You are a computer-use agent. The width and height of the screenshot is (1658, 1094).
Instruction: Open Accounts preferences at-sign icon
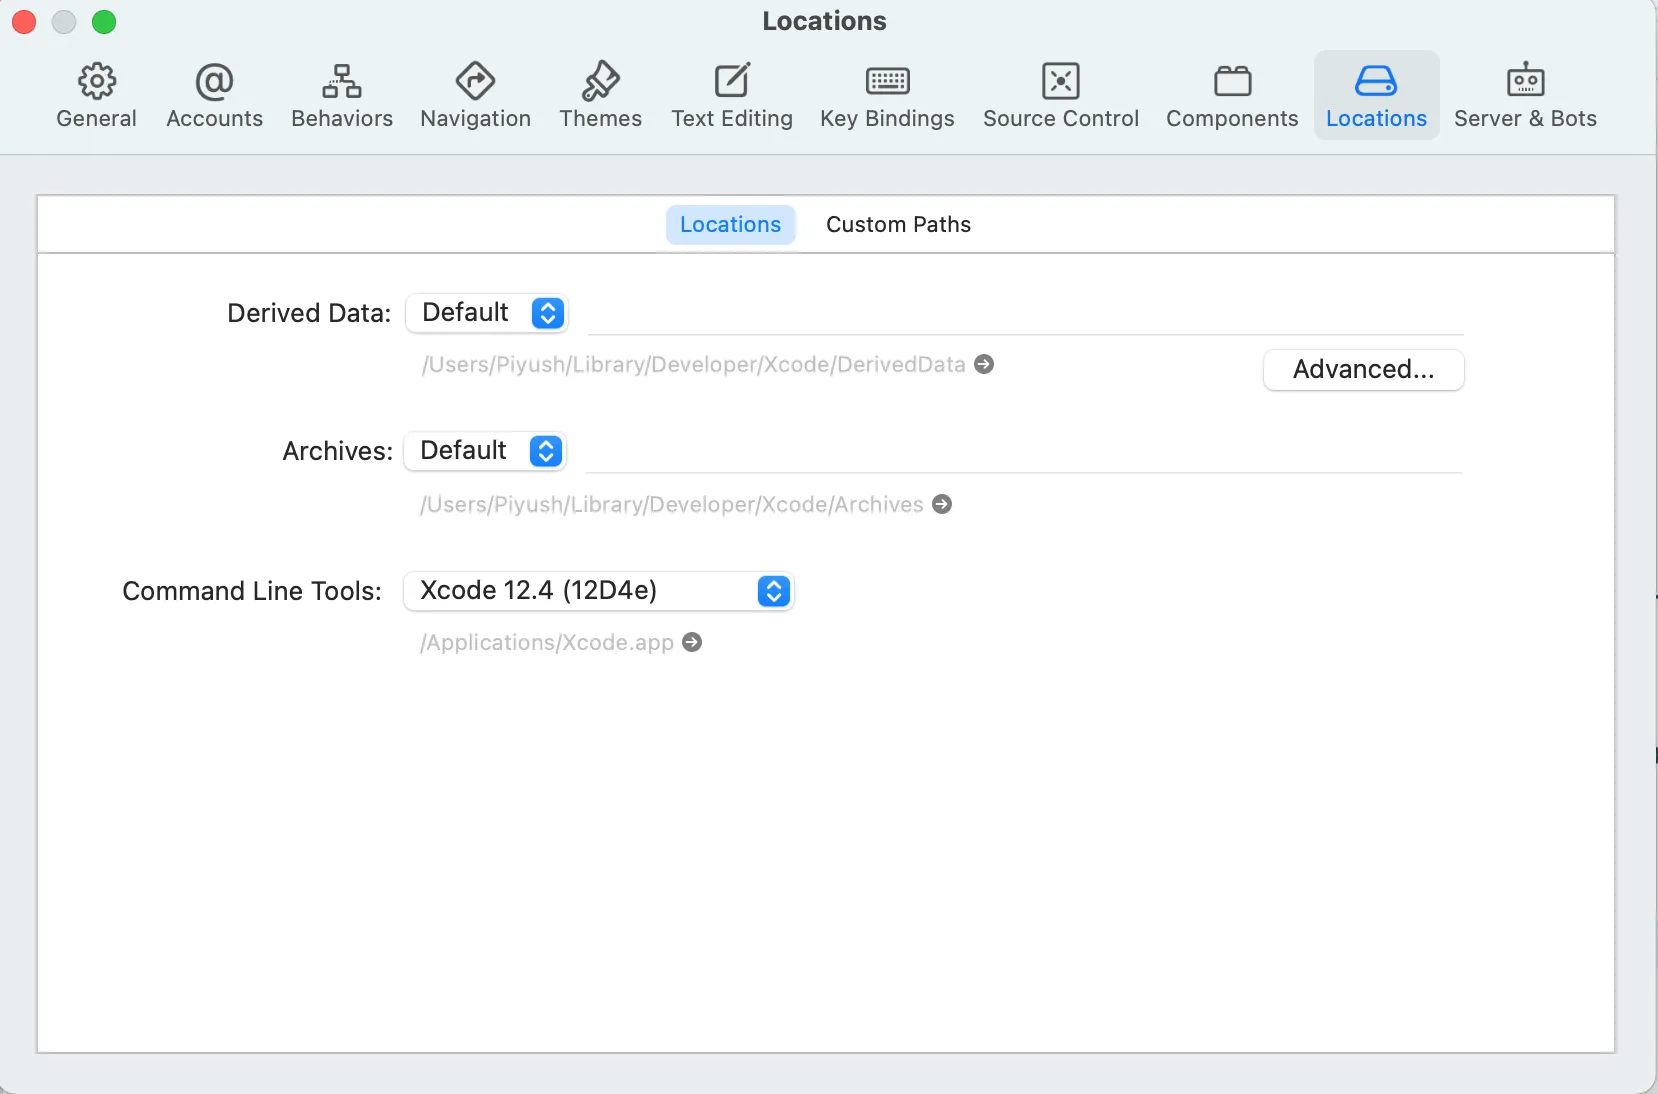214,82
